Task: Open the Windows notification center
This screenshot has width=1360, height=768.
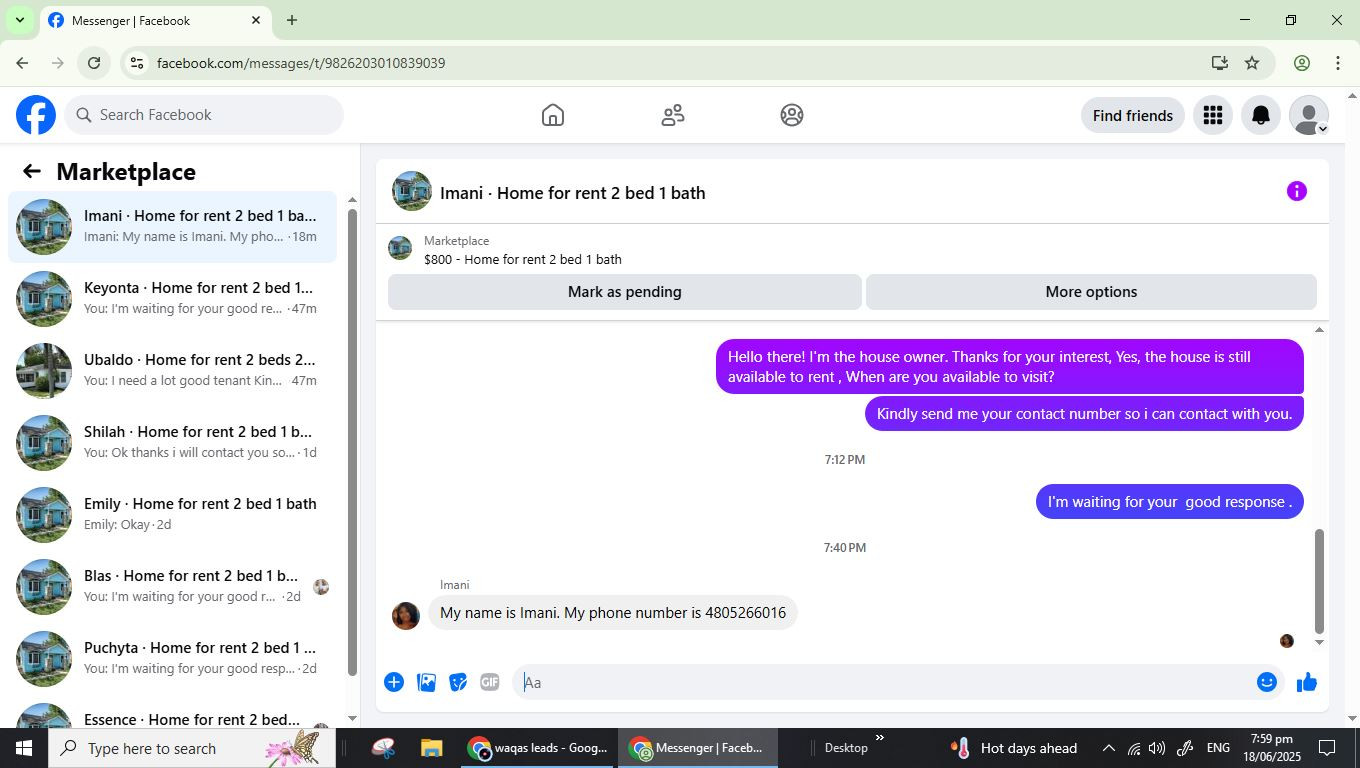Action: 1328,748
